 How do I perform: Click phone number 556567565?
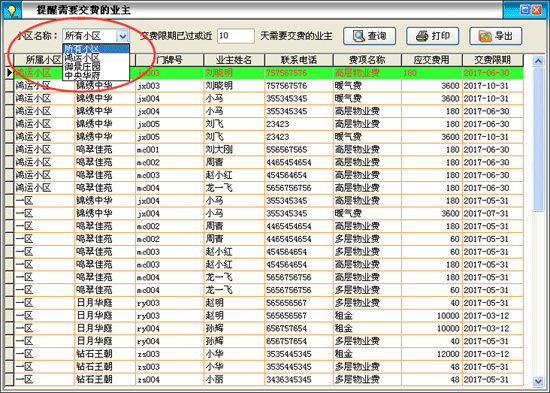[287, 150]
